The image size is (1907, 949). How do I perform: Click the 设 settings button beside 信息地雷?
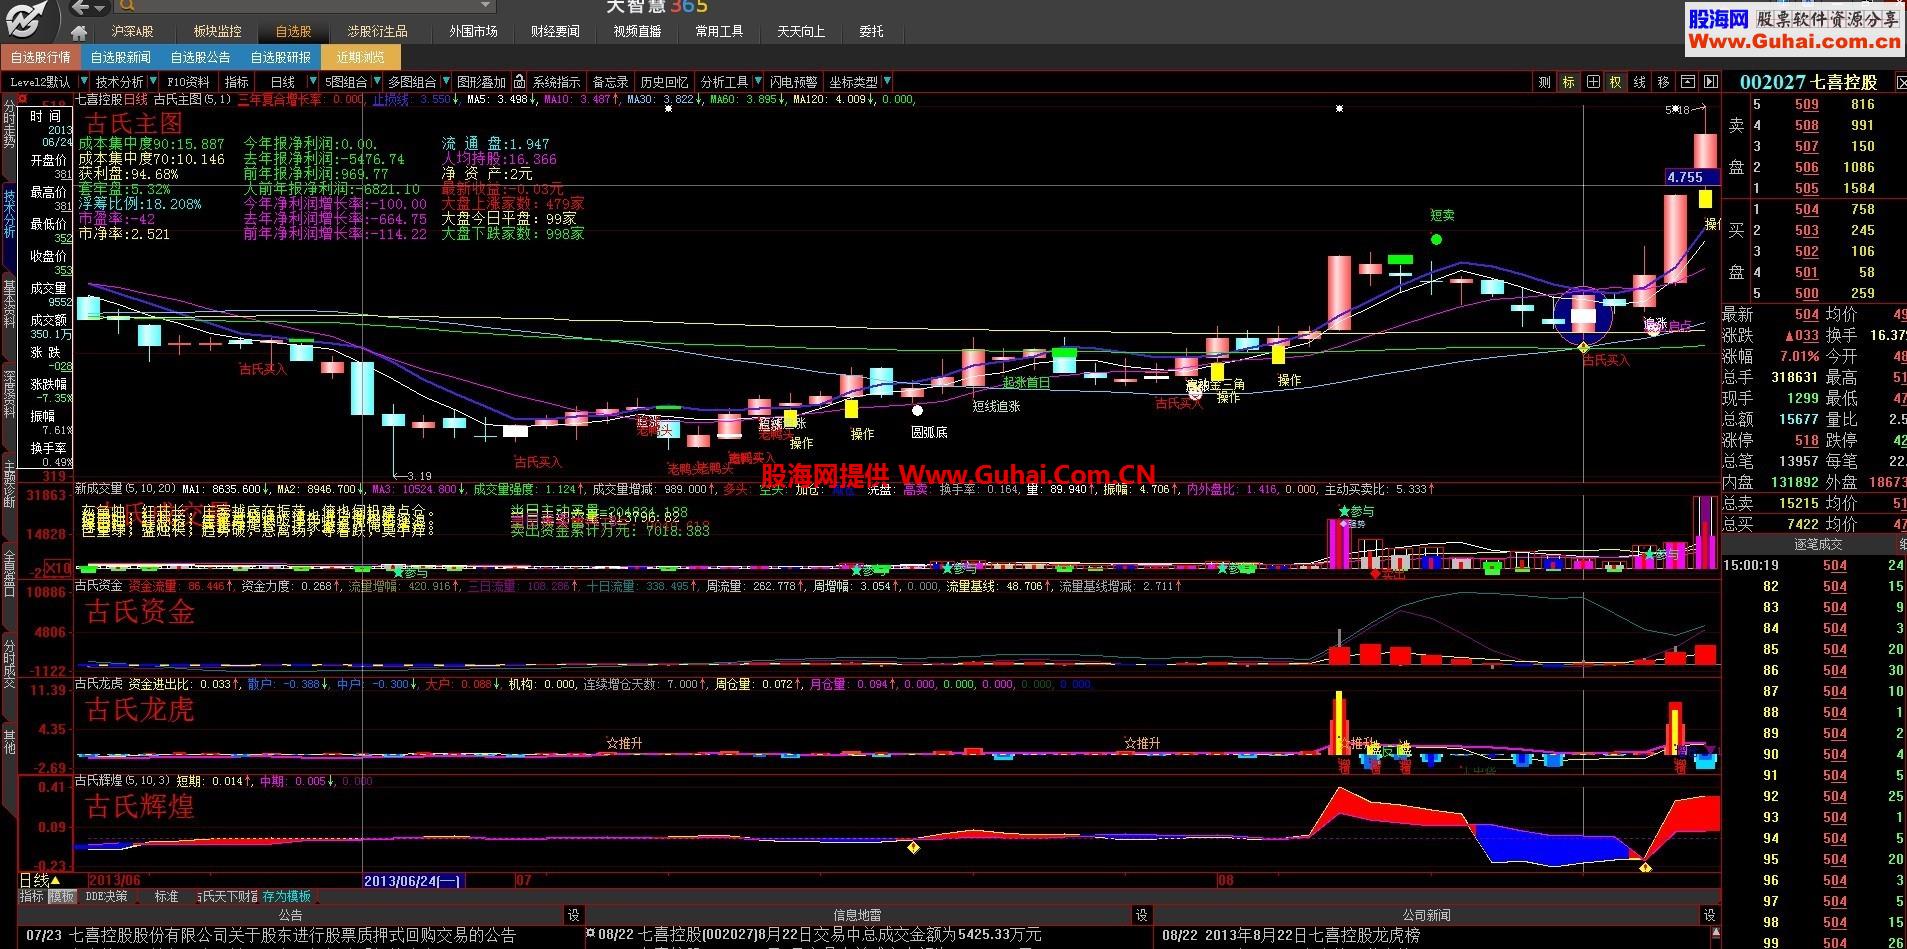pyautogui.click(x=1141, y=915)
